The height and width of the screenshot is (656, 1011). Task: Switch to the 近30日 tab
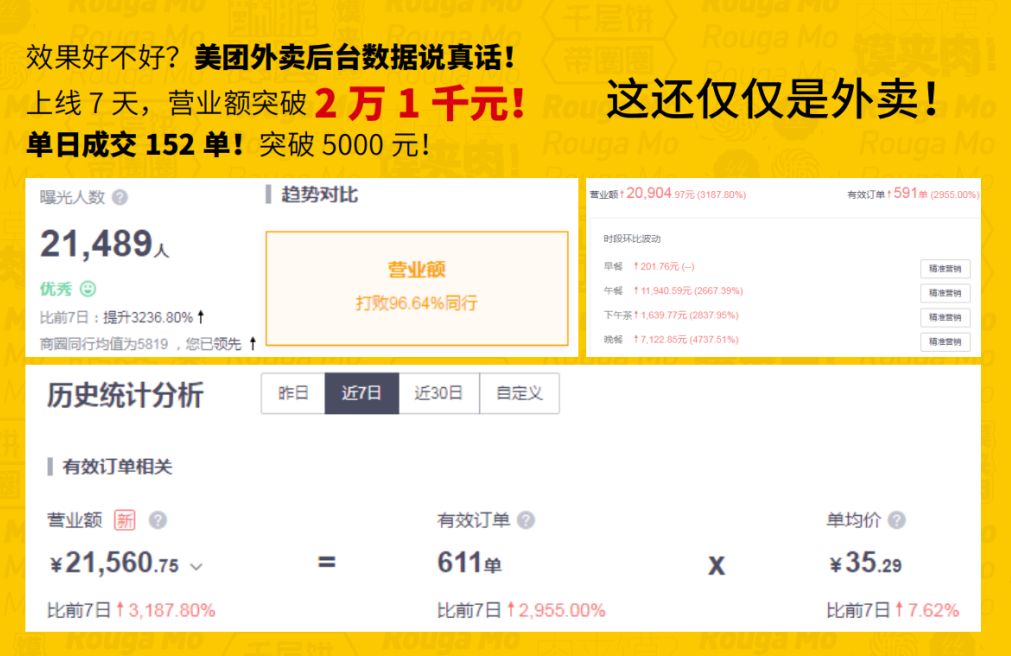[x=439, y=393]
